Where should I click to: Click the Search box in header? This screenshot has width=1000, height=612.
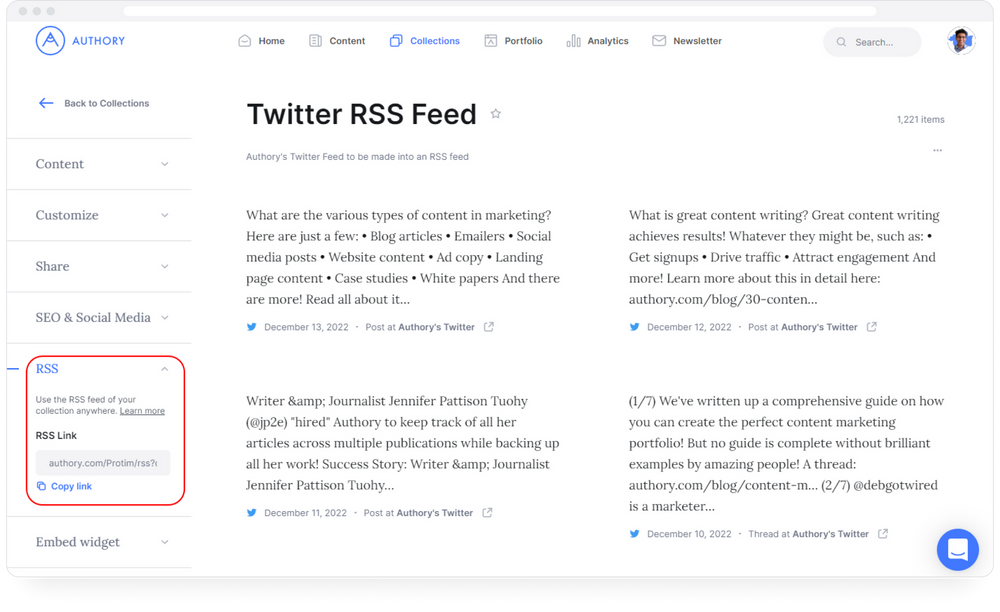pyautogui.click(x=872, y=42)
